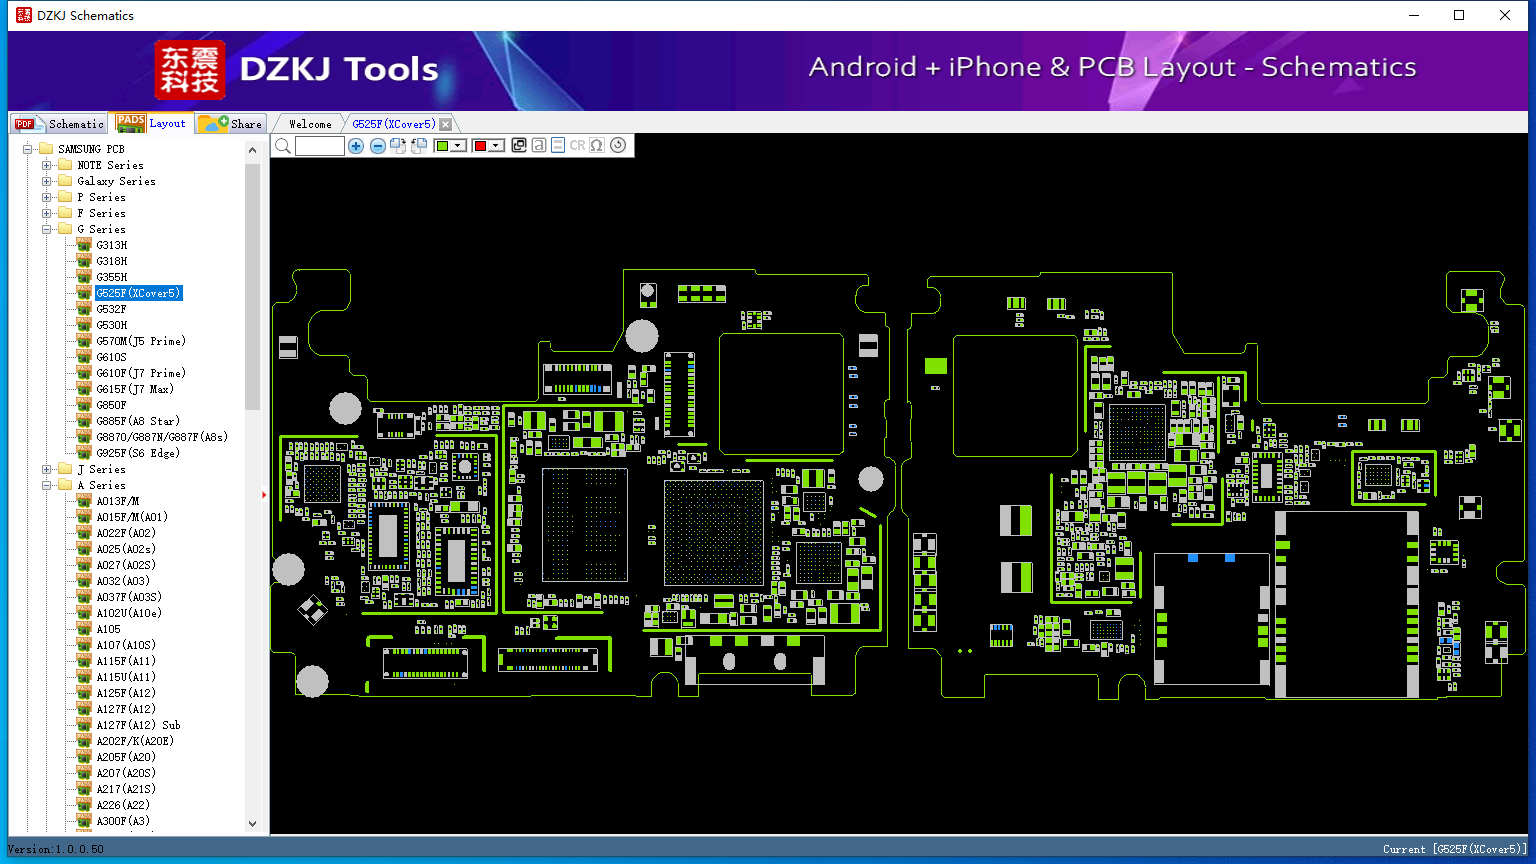
Task: Click the DZKJ app icon in the title bar
Action: 23,15
